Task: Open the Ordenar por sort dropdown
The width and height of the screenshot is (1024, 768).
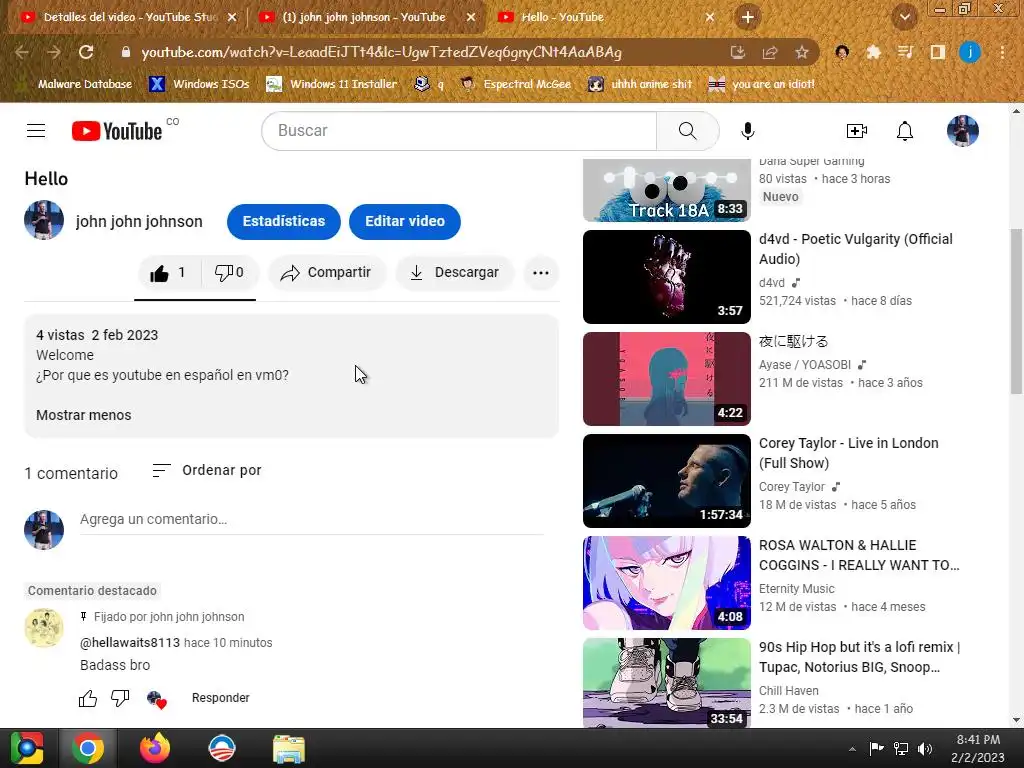Action: coord(207,470)
